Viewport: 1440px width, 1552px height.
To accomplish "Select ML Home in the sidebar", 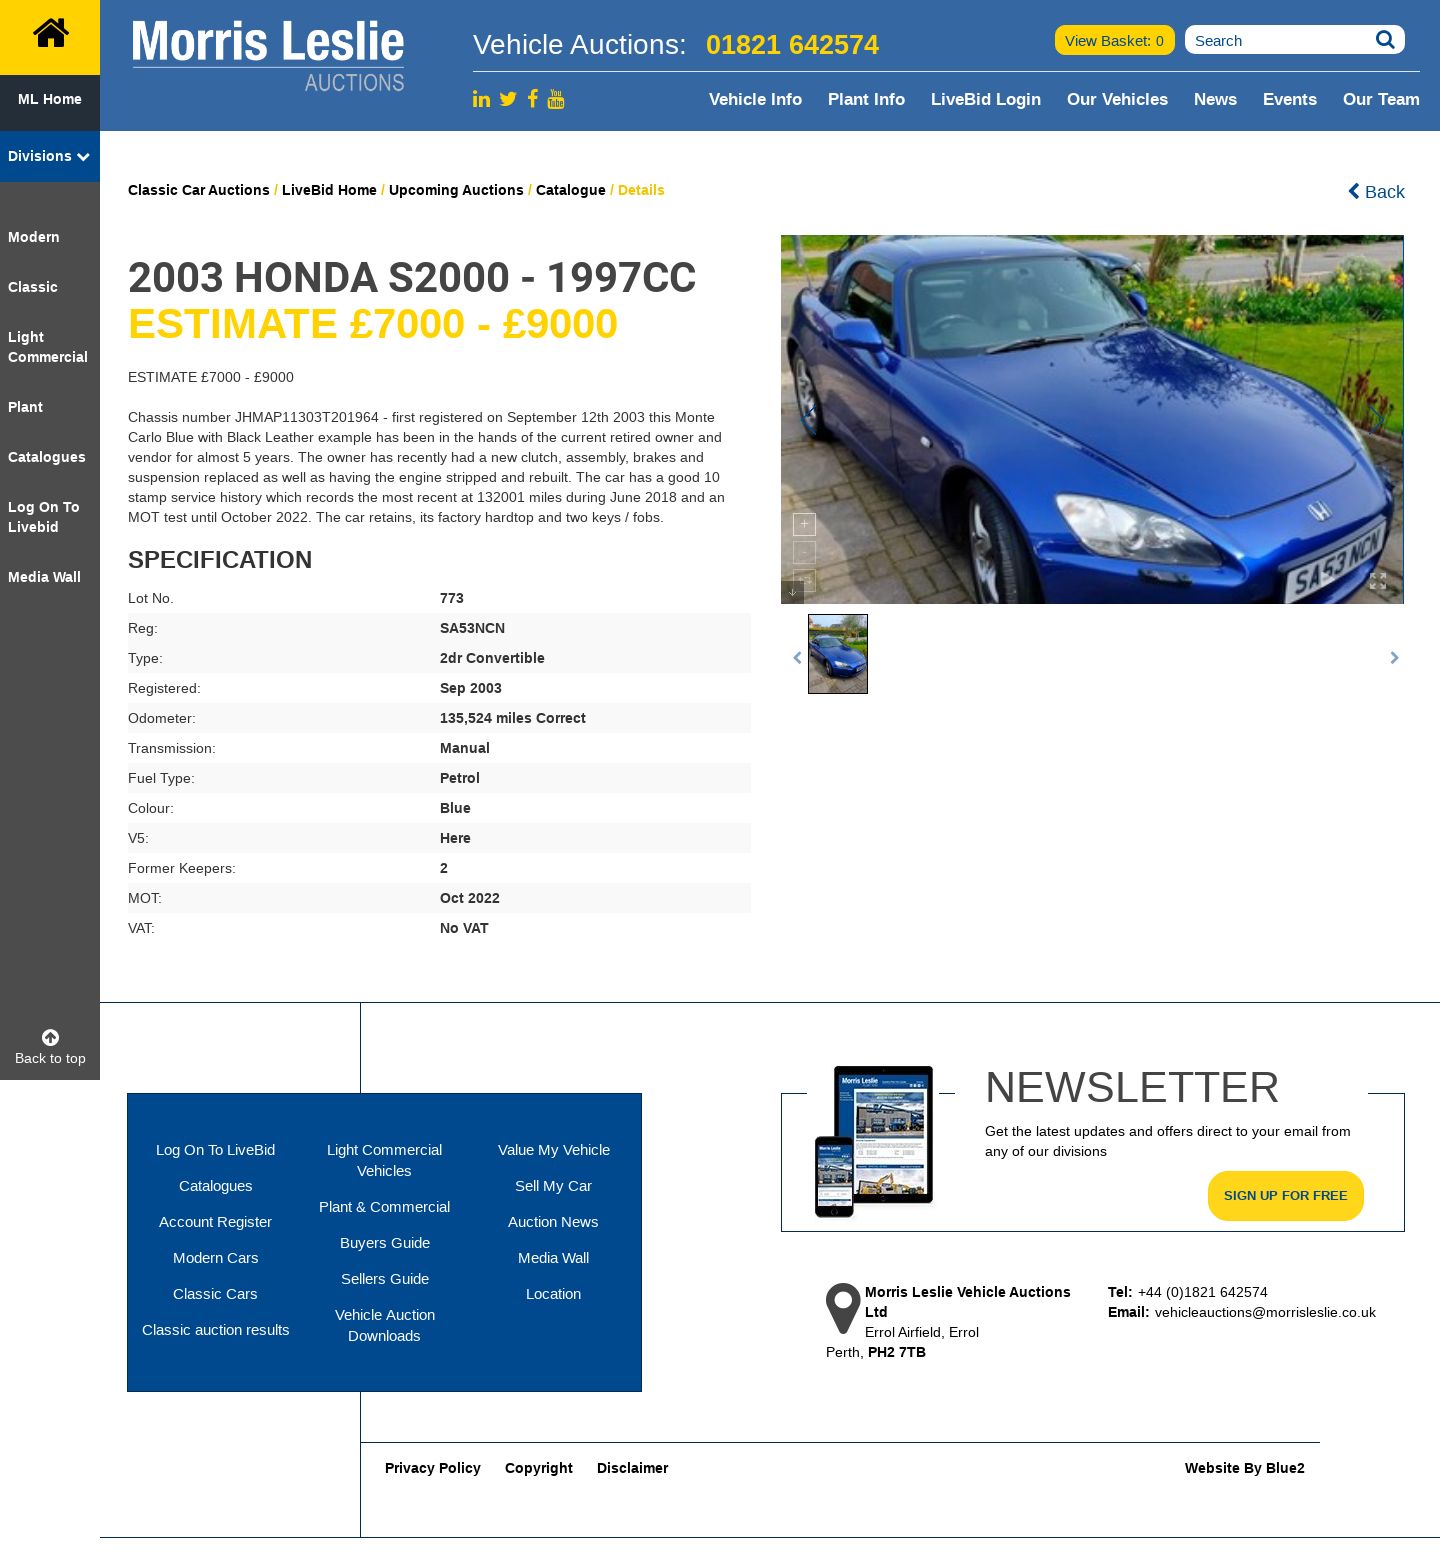I will pos(50,99).
